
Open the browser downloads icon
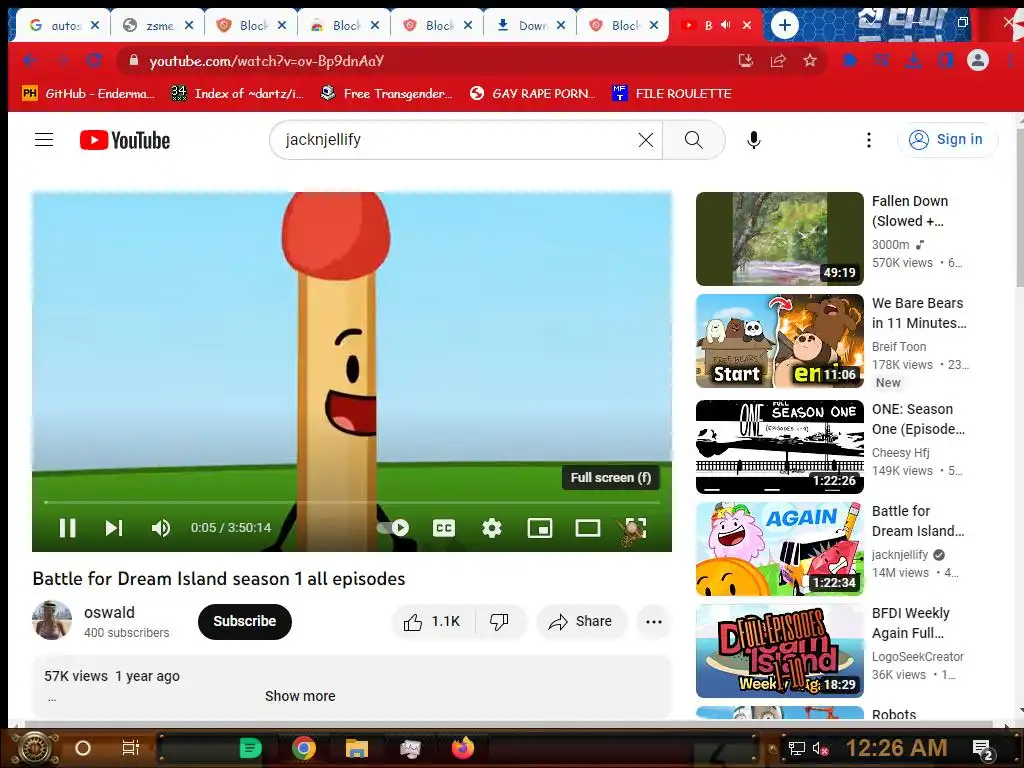[914, 61]
